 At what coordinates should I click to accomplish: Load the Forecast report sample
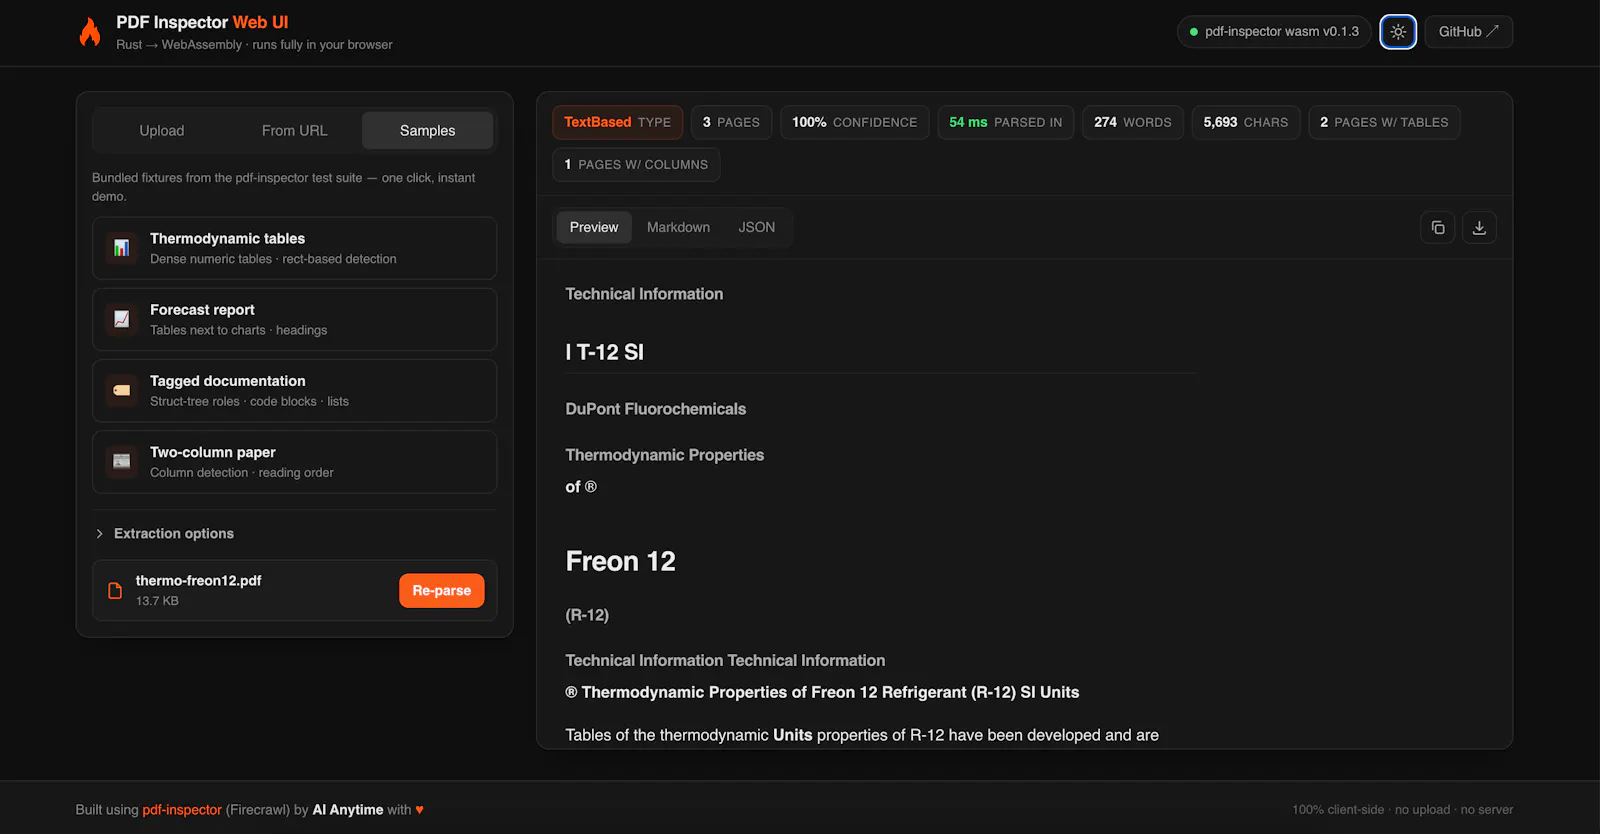click(x=294, y=319)
